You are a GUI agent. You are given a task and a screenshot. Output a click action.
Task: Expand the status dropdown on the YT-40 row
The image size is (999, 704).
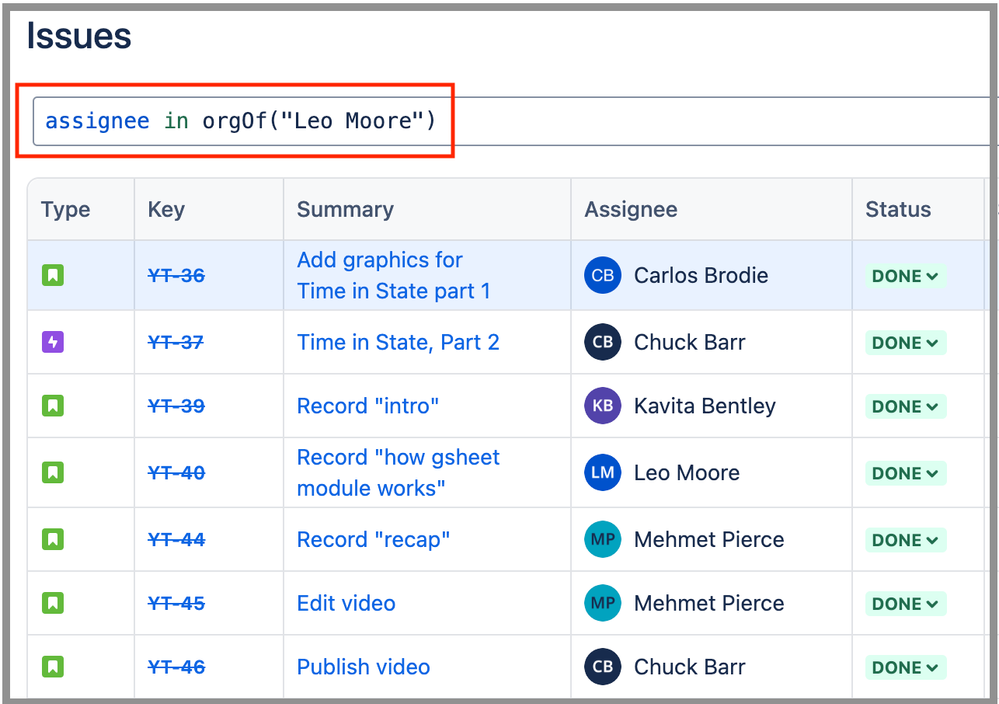(904, 473)
